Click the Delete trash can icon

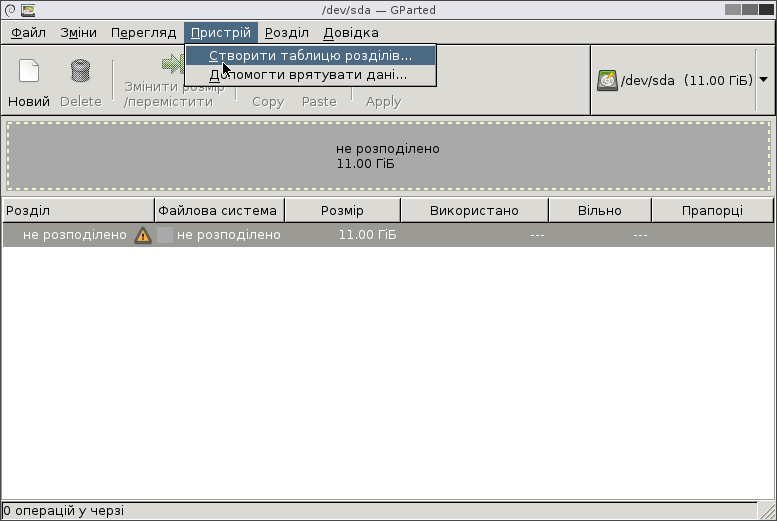80,70
